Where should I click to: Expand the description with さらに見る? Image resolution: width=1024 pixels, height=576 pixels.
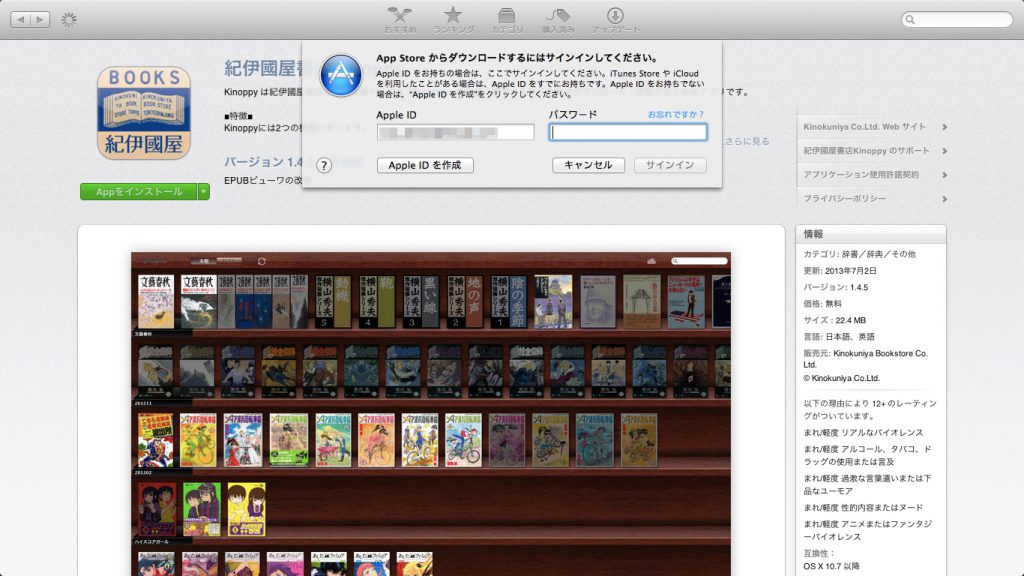[x=746, y=141]
